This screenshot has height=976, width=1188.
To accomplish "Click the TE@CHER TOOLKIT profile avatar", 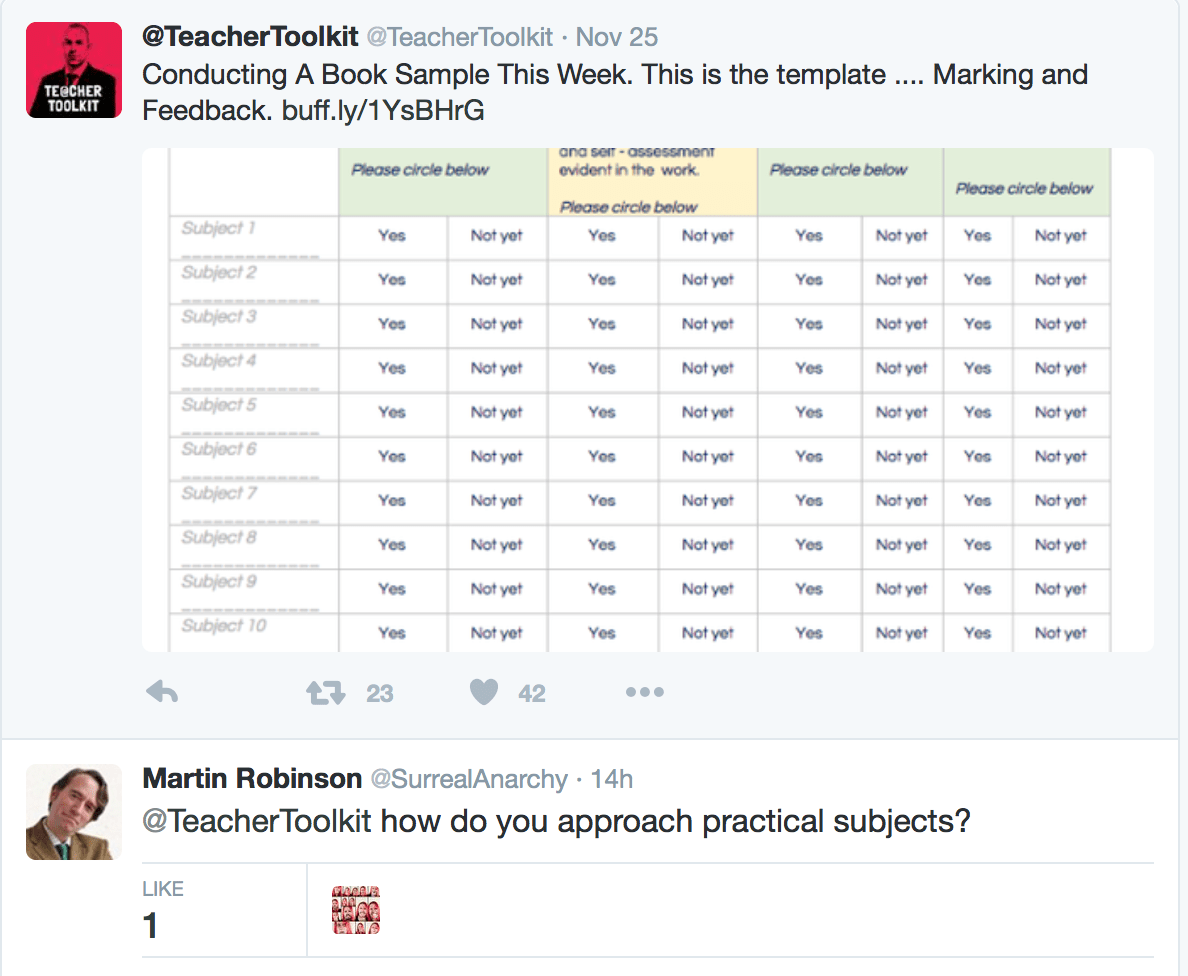I will pos(74,69).
